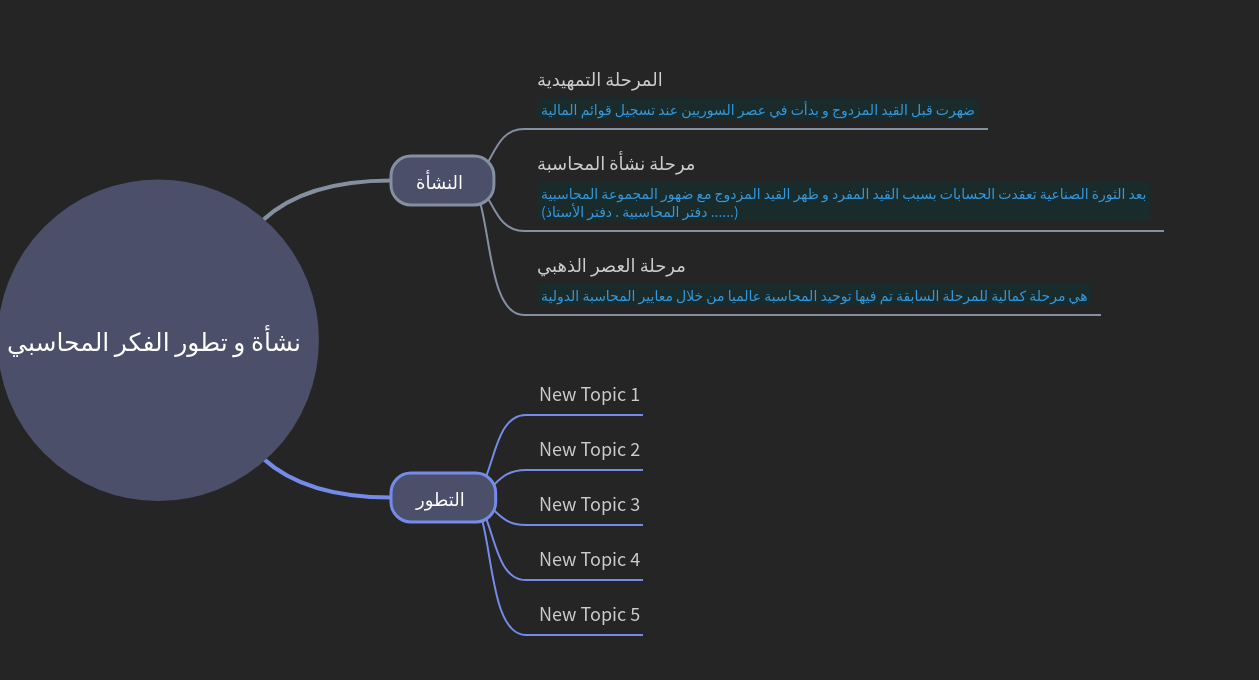Click the New Topic 1 node
The width and height of the screenshot is (1259, 680).
tap(589, 394)
